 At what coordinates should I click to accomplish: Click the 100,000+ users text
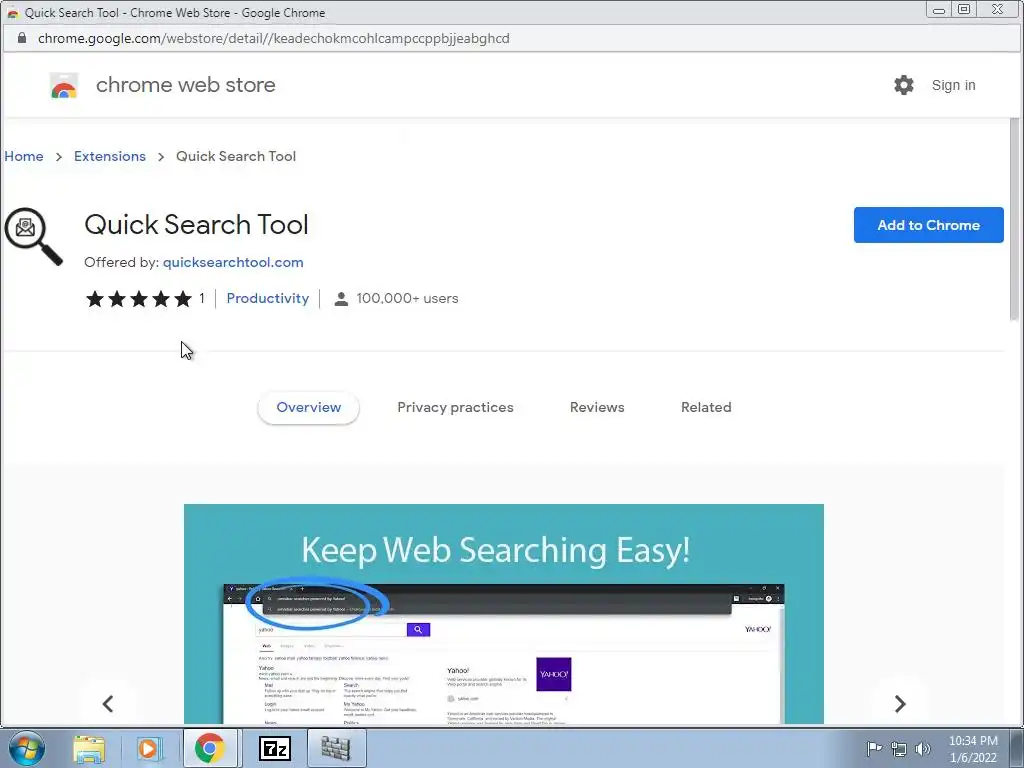coord(408,298)
